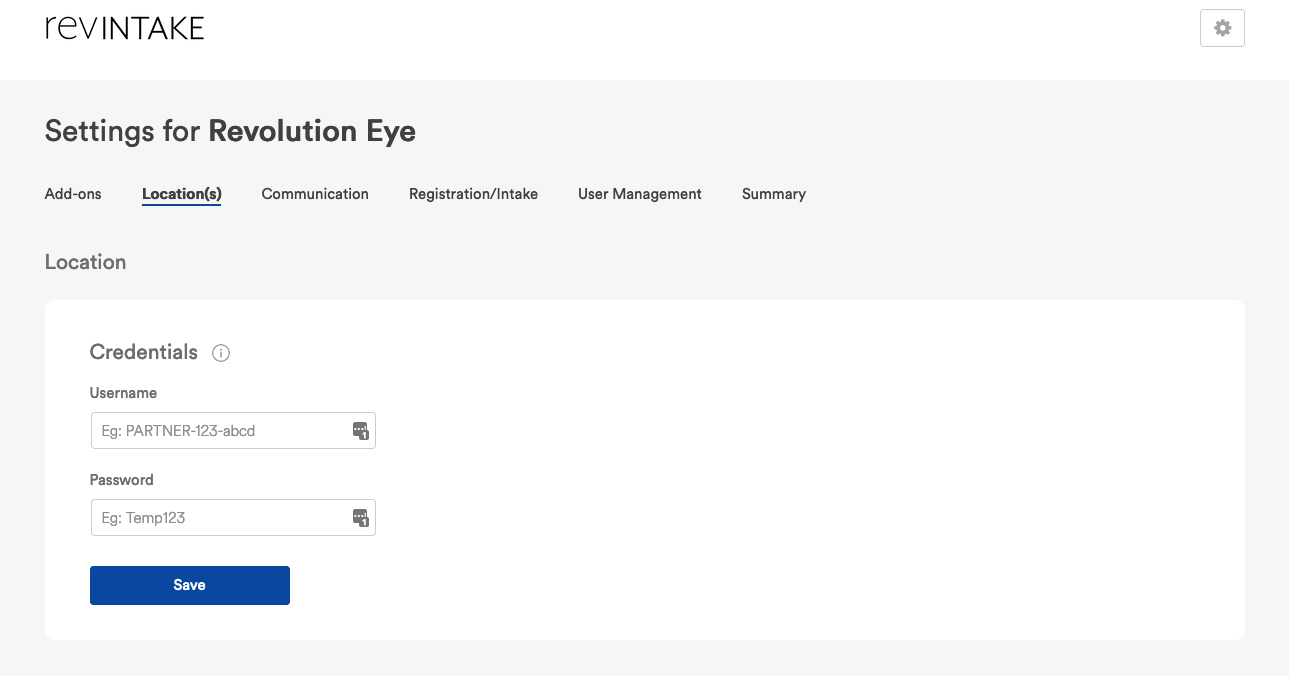Click the Username field label
This screenshot has height=676, width=1289.
tap(123, 393)
